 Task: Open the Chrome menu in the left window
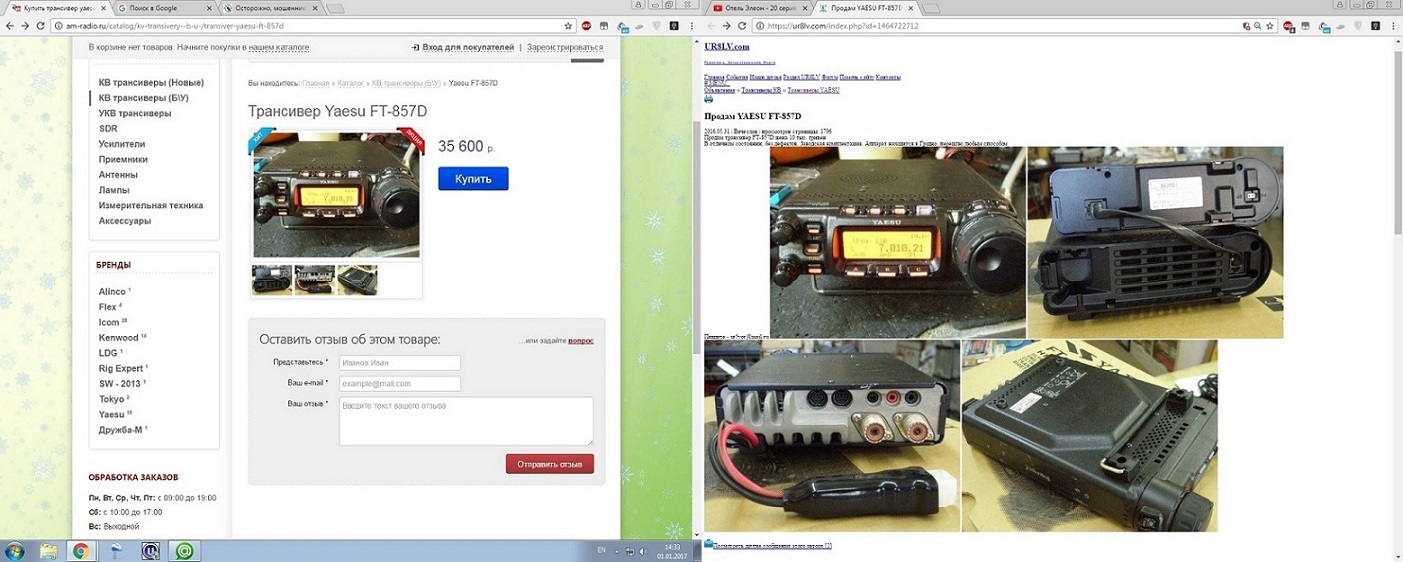coord(694,25)
